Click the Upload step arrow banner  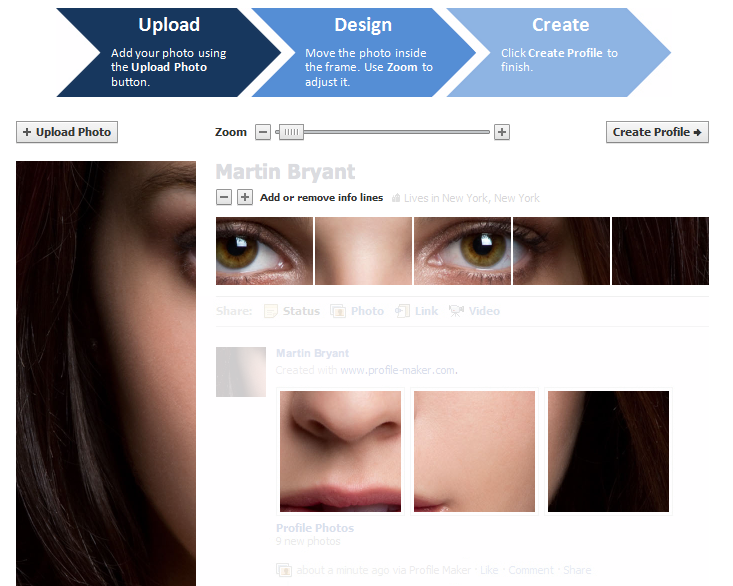click(169, 52)
